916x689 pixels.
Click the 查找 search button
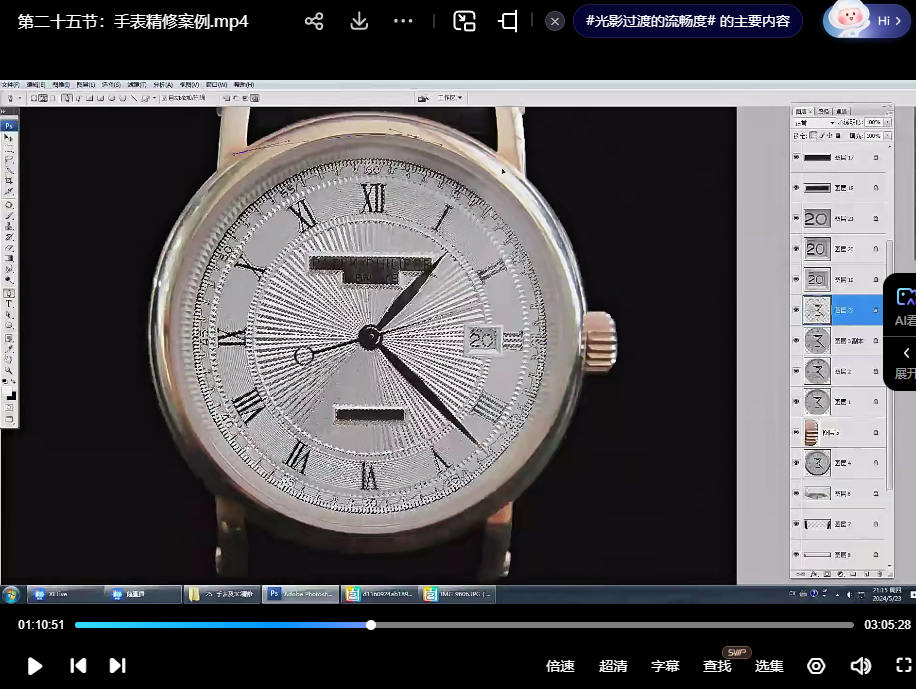click(x=717, y=666)
